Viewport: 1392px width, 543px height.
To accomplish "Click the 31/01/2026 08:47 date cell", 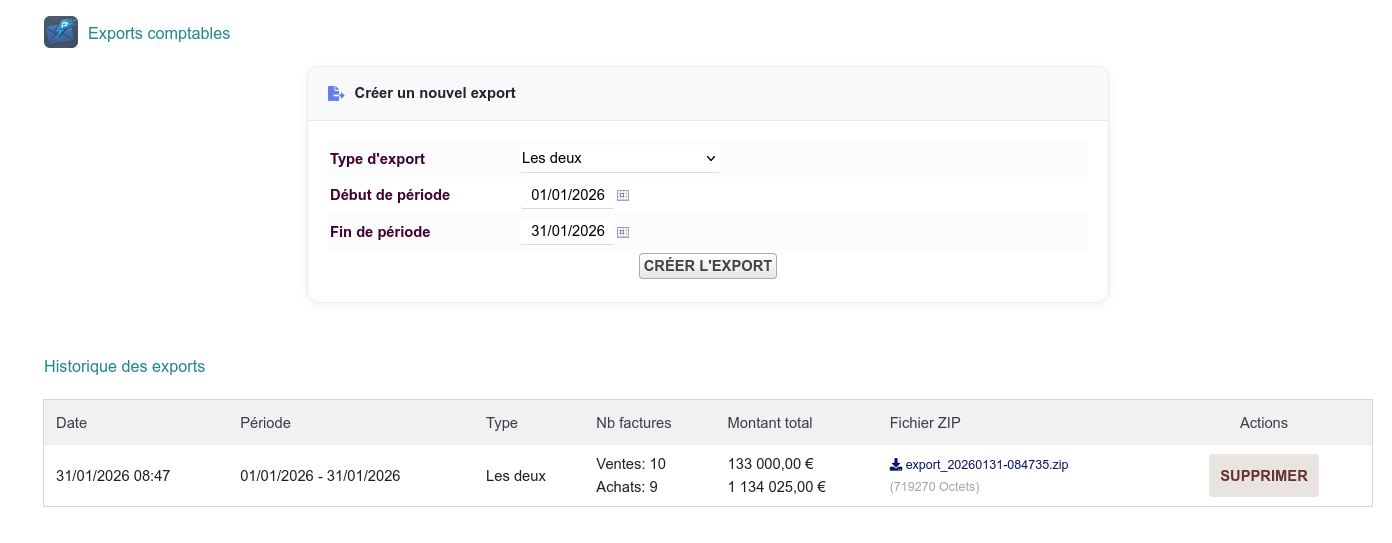I will pyautogui.click(x=113, y=476).
